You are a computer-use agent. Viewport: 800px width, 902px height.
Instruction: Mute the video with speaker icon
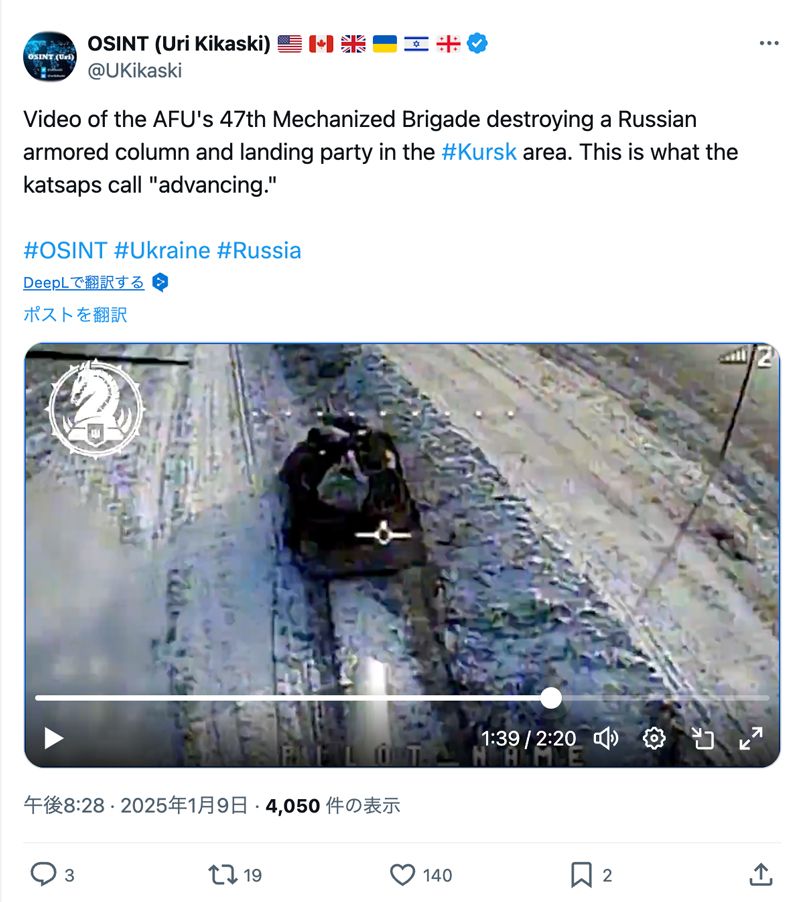[606, 738]
